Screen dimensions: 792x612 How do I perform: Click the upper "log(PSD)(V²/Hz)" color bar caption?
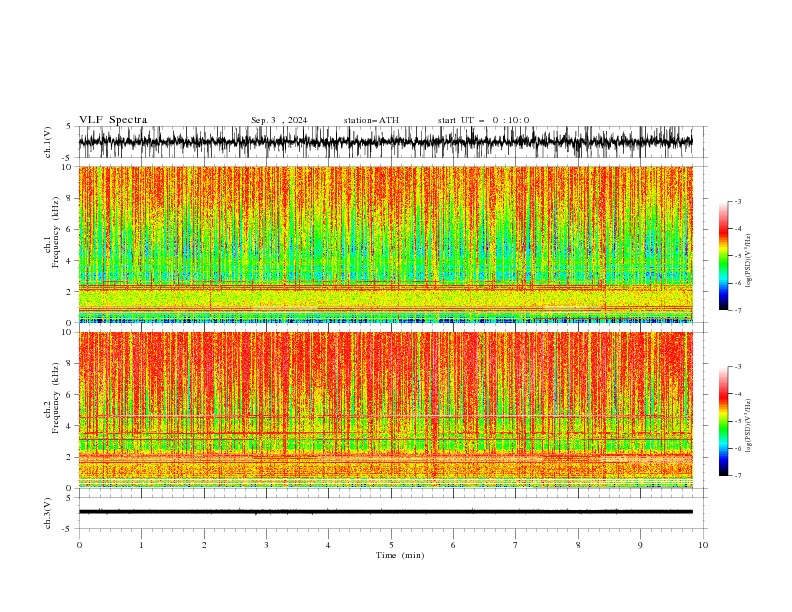click(749, 261)
